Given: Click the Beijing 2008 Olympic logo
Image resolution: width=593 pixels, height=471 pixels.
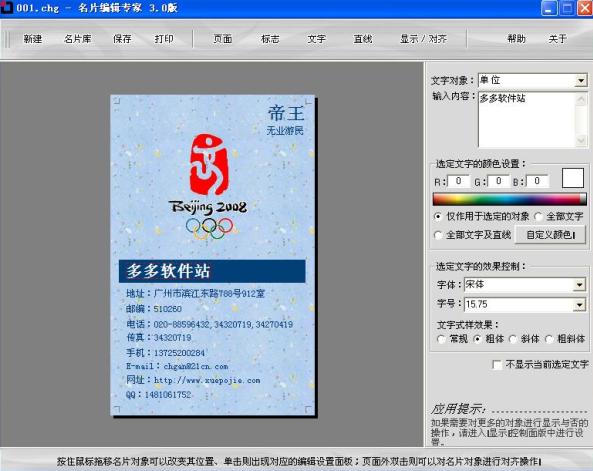Looking at the screenshot, I should [x=209, y=187].
